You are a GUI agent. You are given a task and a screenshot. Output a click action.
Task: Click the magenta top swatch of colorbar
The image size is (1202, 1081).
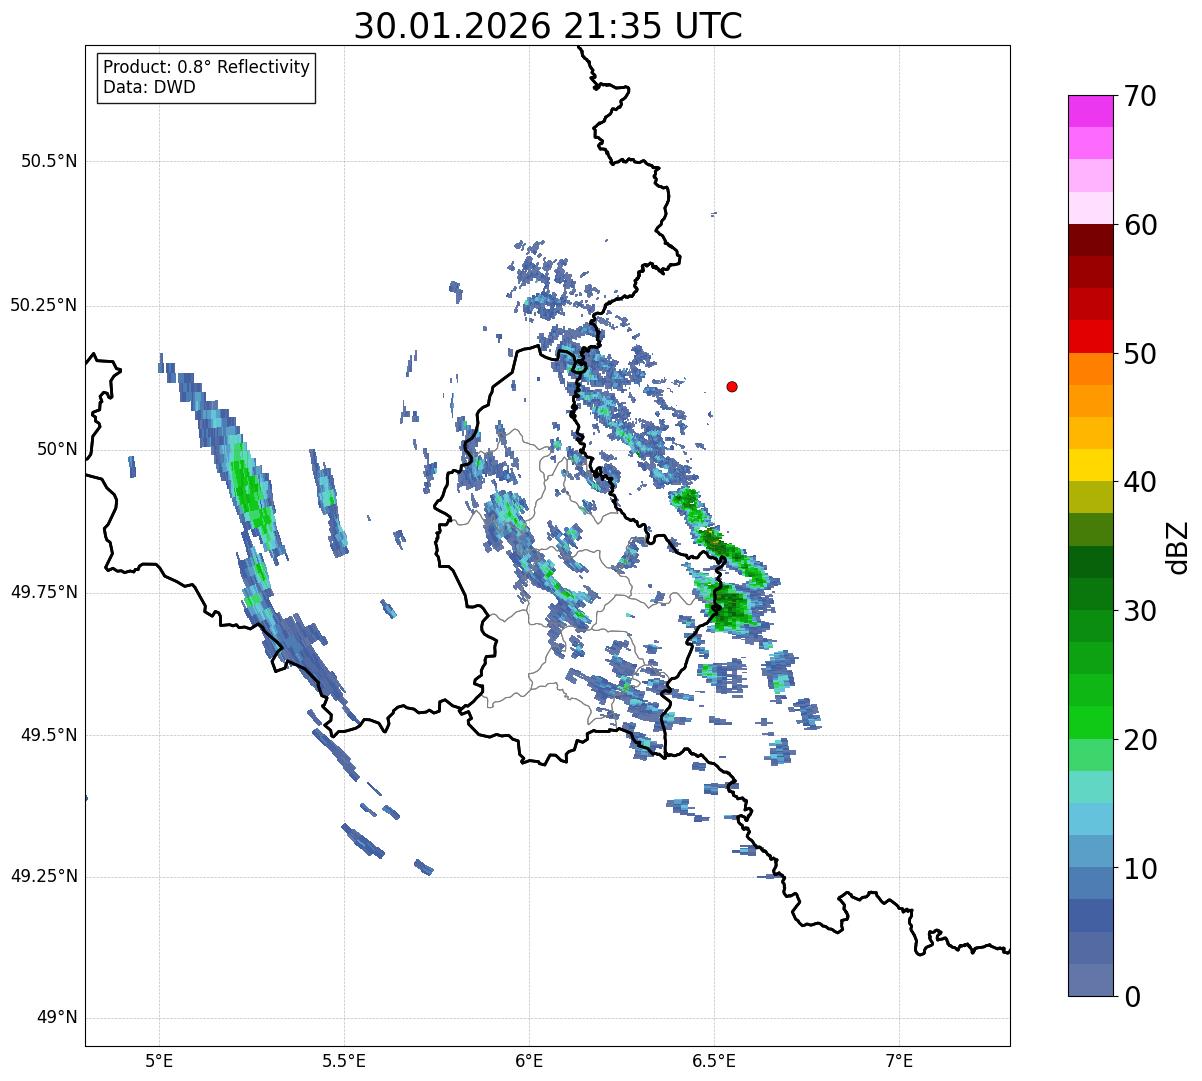pos(1091,111)
